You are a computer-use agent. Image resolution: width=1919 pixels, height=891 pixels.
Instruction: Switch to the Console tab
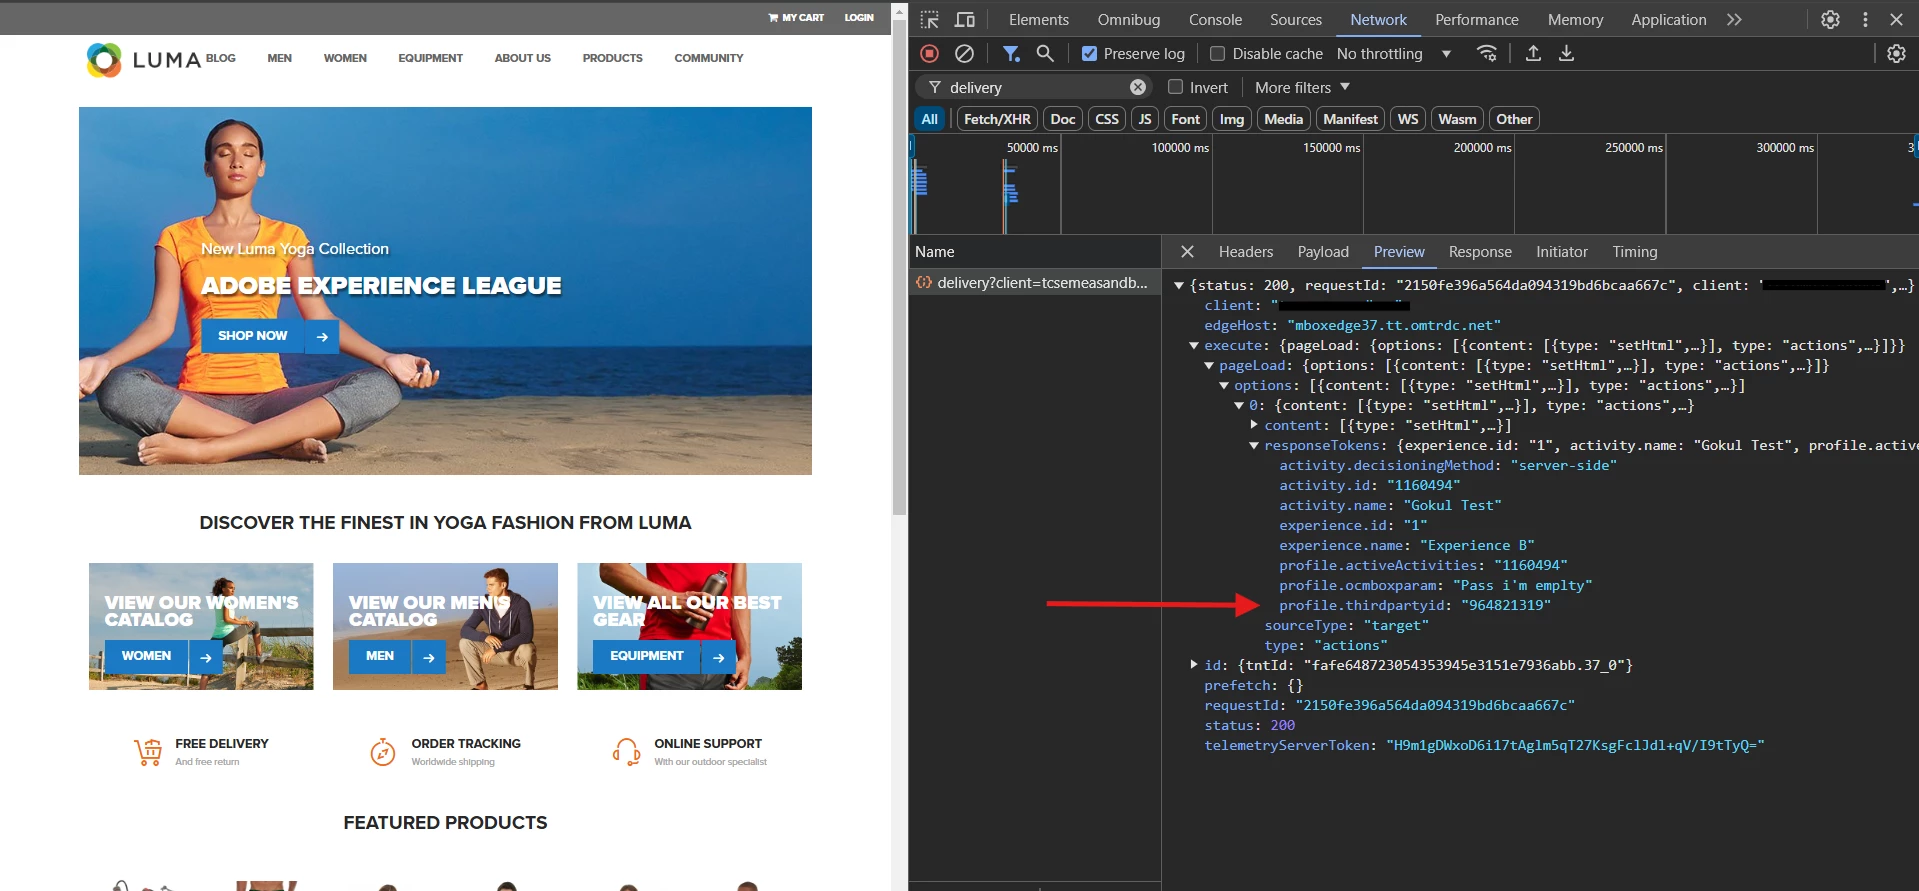click(x=1215, y=20)
